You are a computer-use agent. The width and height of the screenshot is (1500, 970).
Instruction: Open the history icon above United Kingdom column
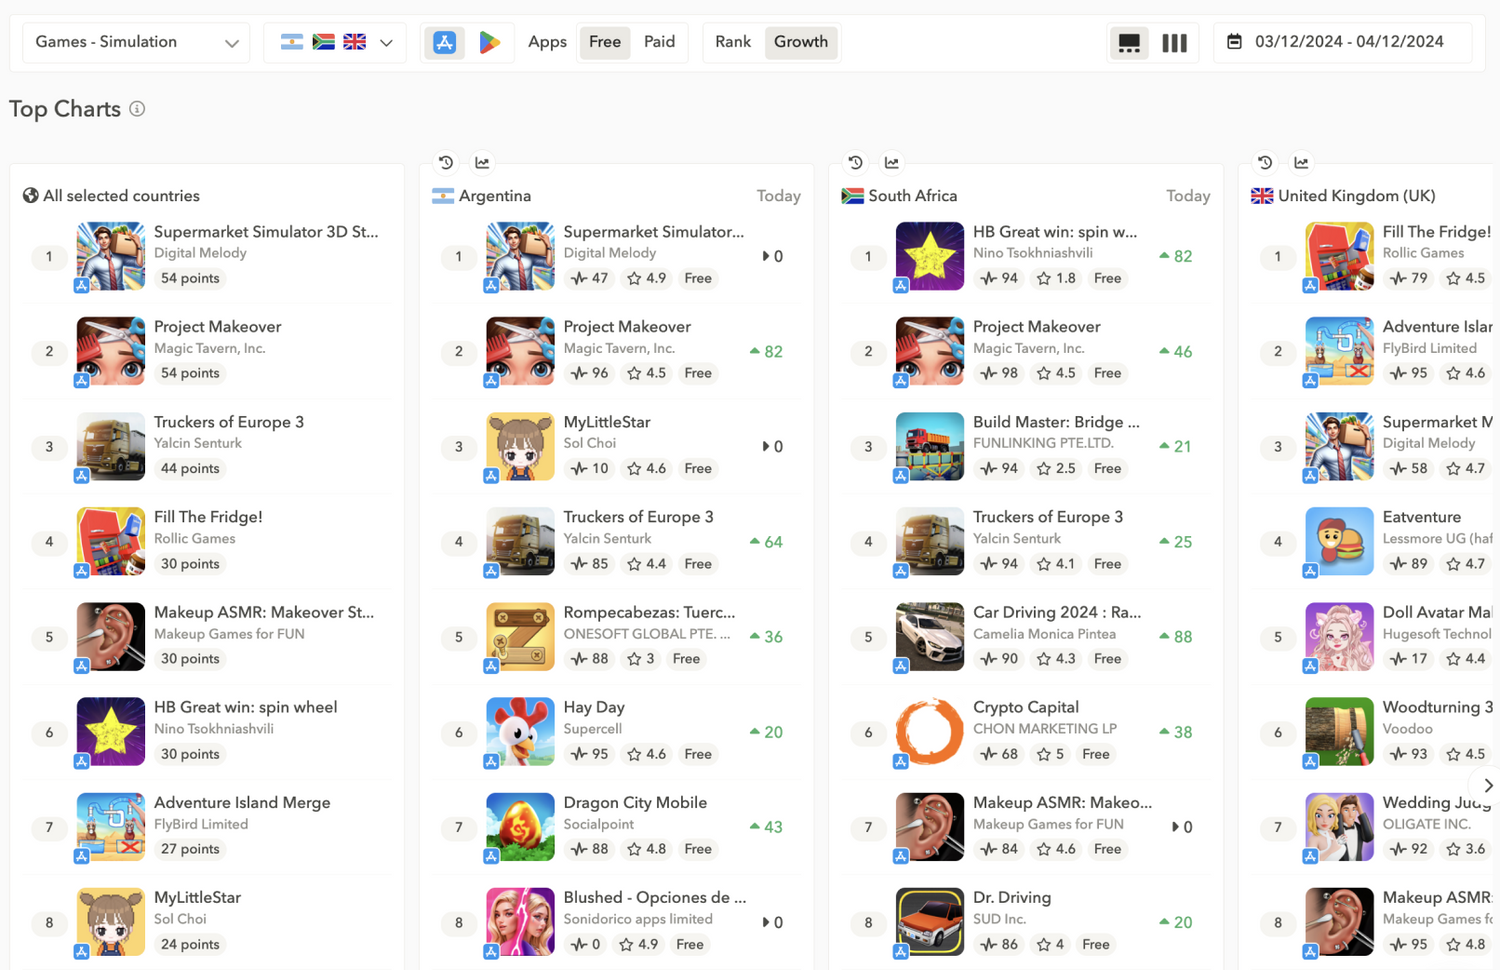tap(1265, 162)
